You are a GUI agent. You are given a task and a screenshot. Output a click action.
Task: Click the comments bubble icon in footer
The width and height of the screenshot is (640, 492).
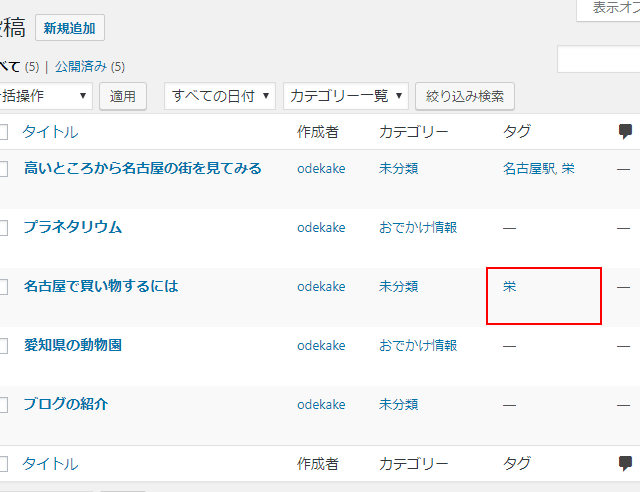click(x=625, y=463)
